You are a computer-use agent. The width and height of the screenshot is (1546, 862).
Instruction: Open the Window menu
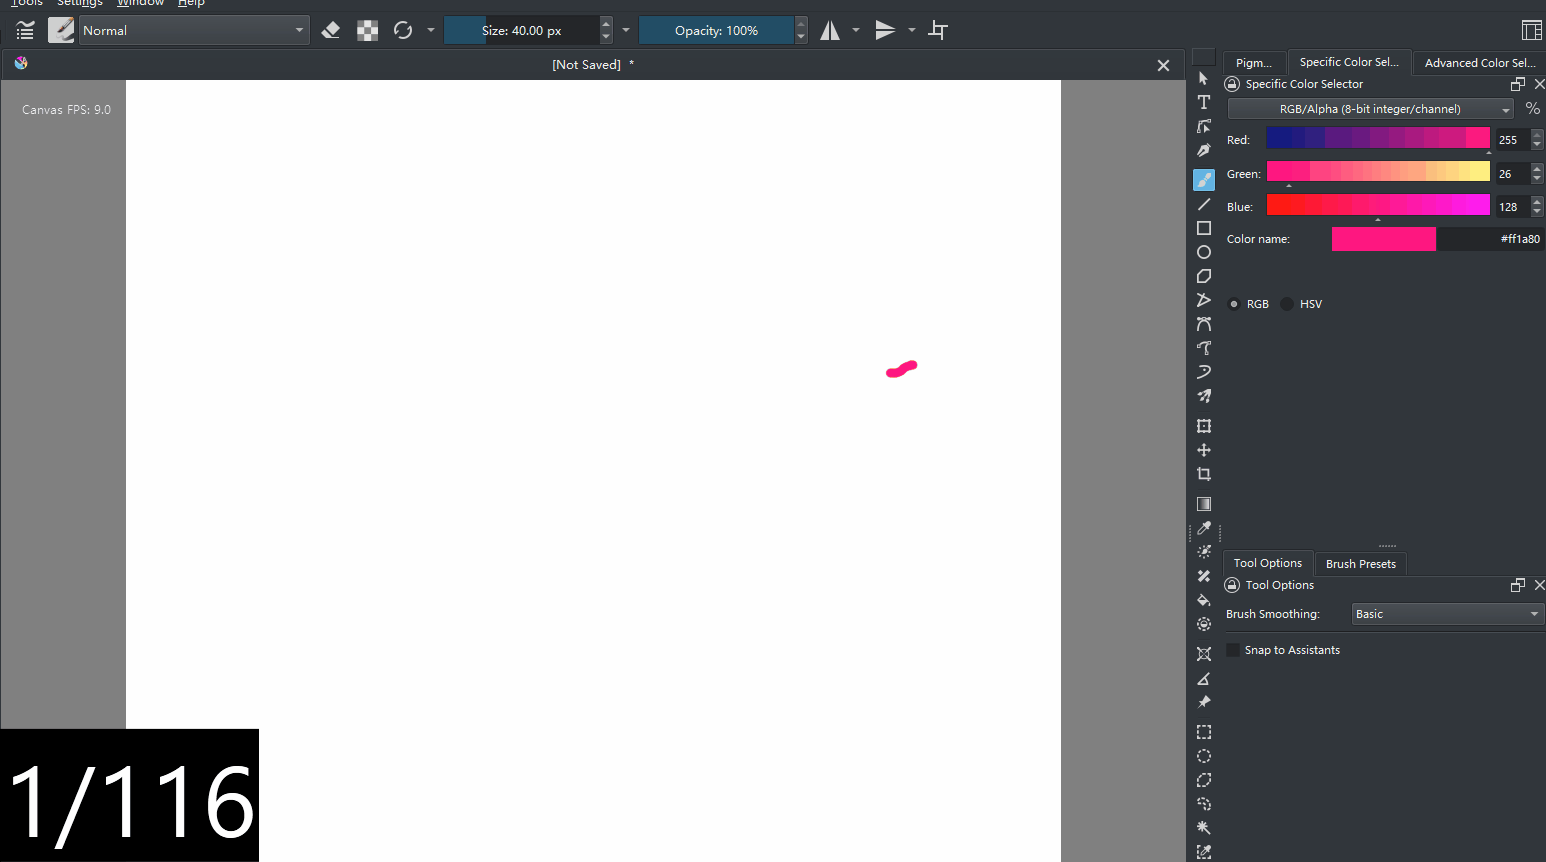[x=140, y=3]
